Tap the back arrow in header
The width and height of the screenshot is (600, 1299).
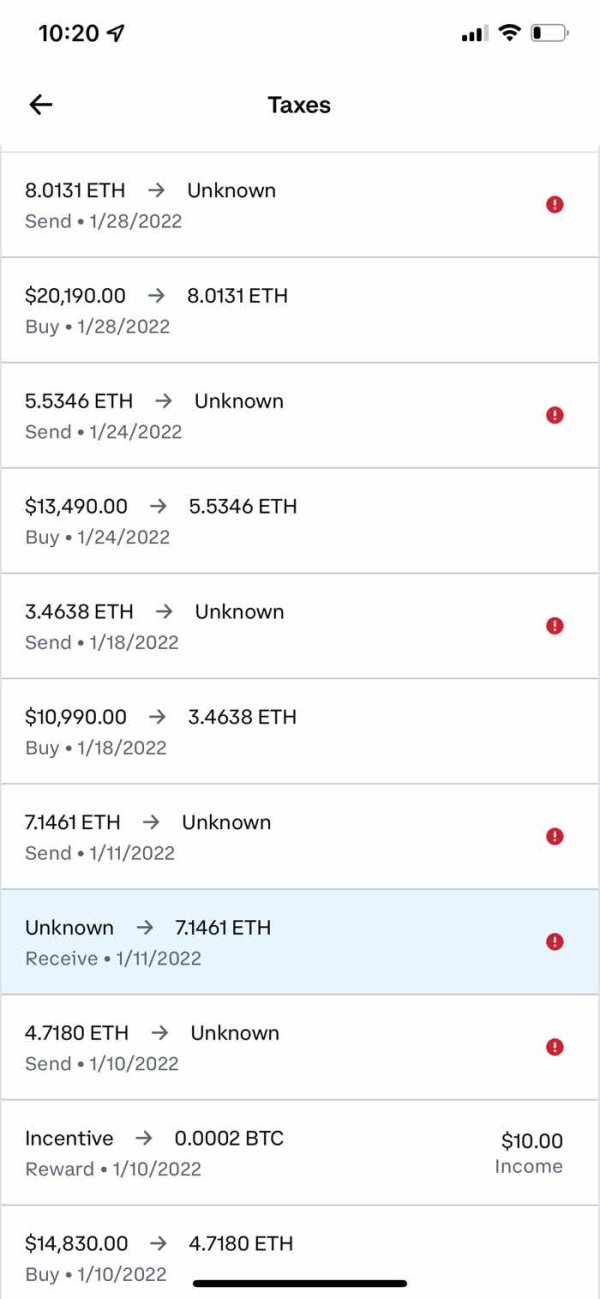click(41, 105)
